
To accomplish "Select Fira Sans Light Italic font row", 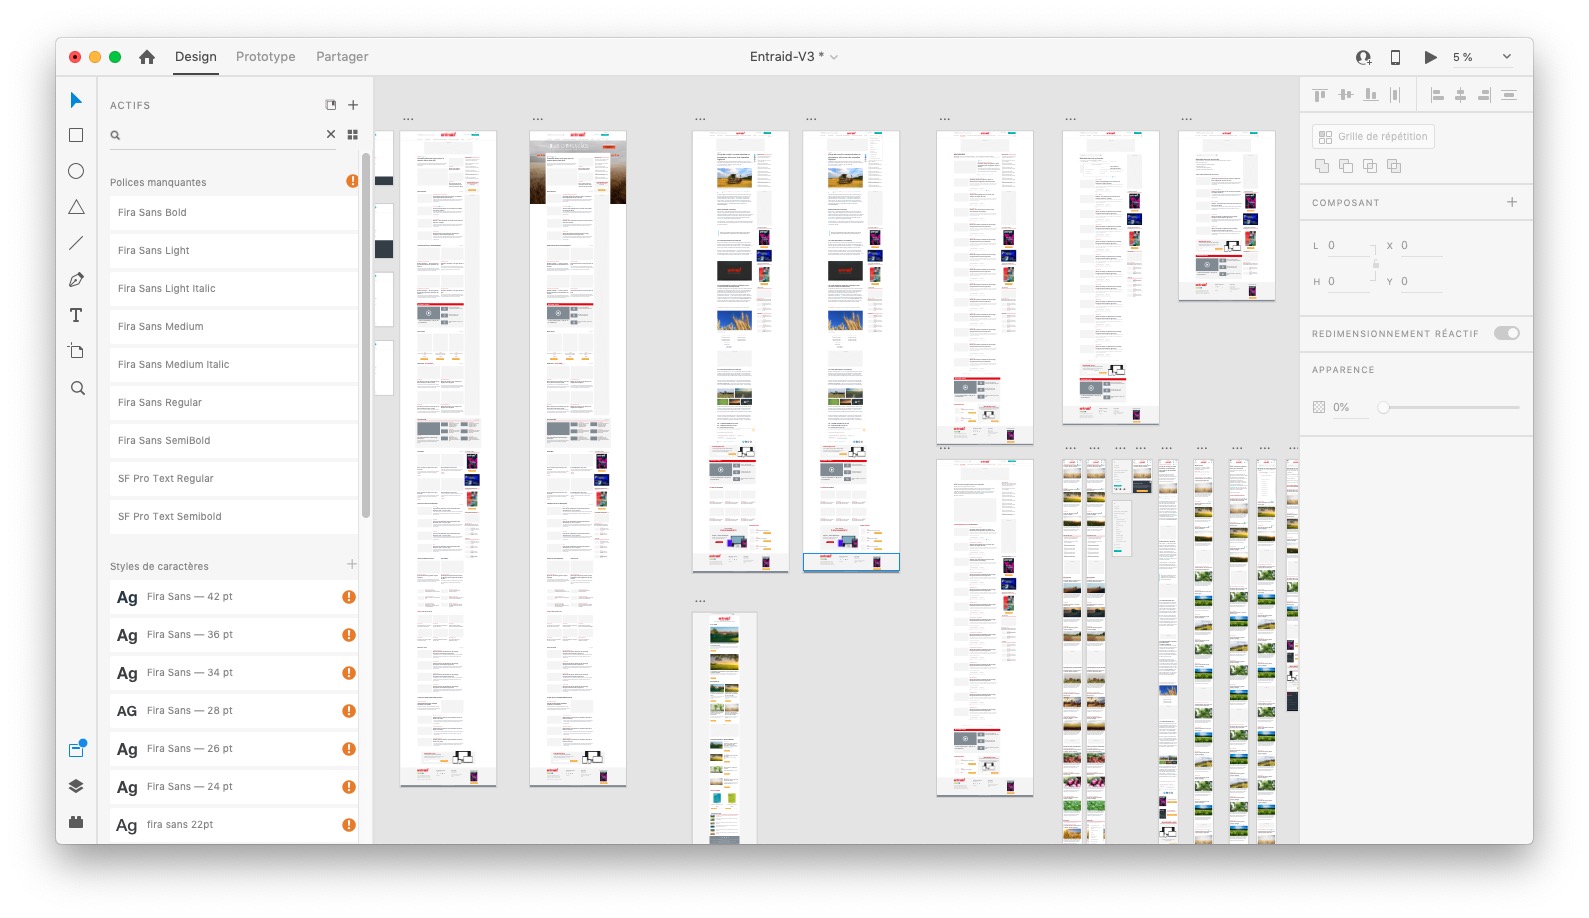I will pyautogui.click(x=234, y=289).
